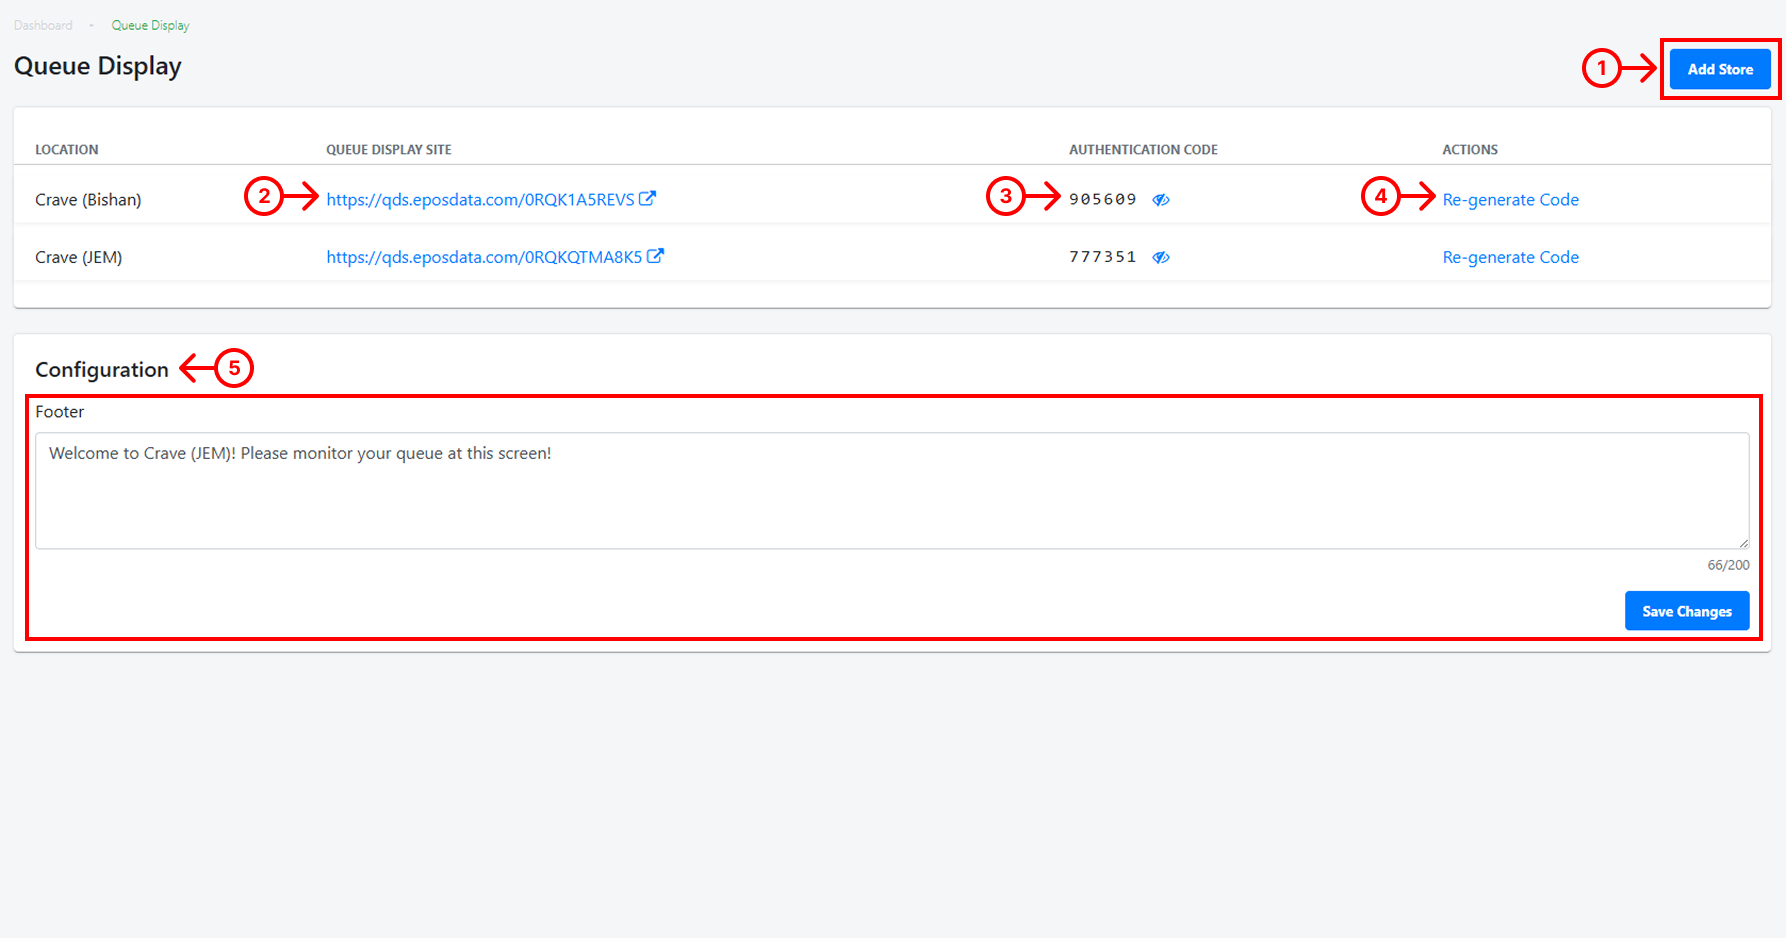Viewport: 1786px width, 938px height.
Task: Select the Crave (Bishan) location cell
Action: pyautogui.click(x=88, y=199)
